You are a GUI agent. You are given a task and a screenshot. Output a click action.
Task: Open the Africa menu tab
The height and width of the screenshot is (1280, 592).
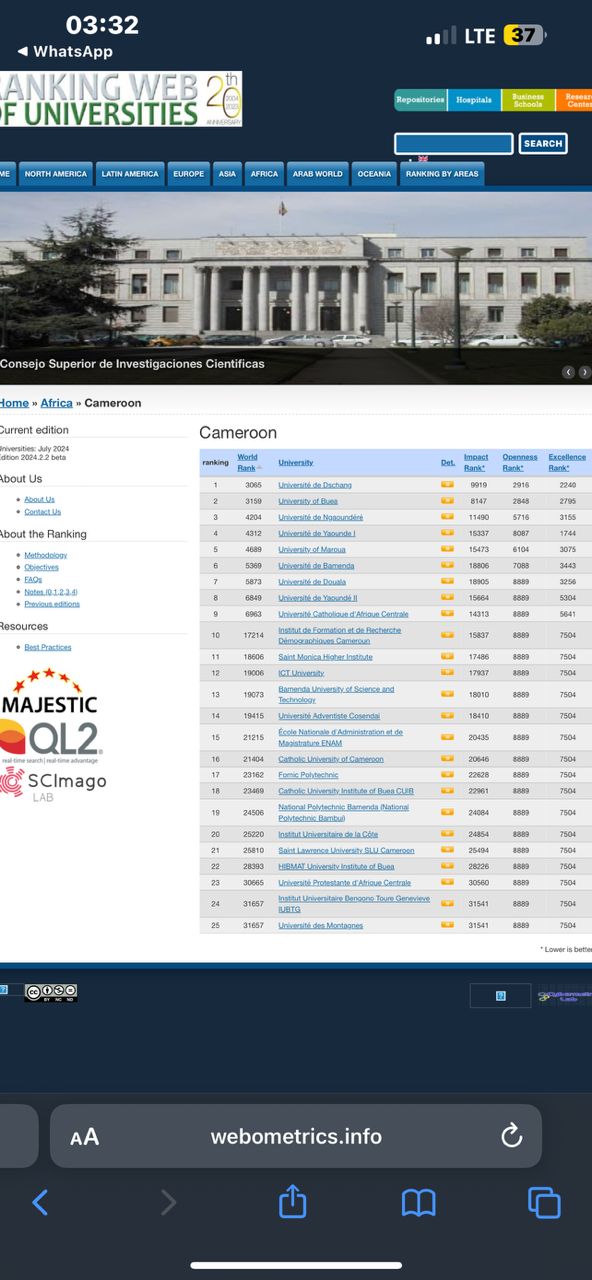click(x=264, y=174)
